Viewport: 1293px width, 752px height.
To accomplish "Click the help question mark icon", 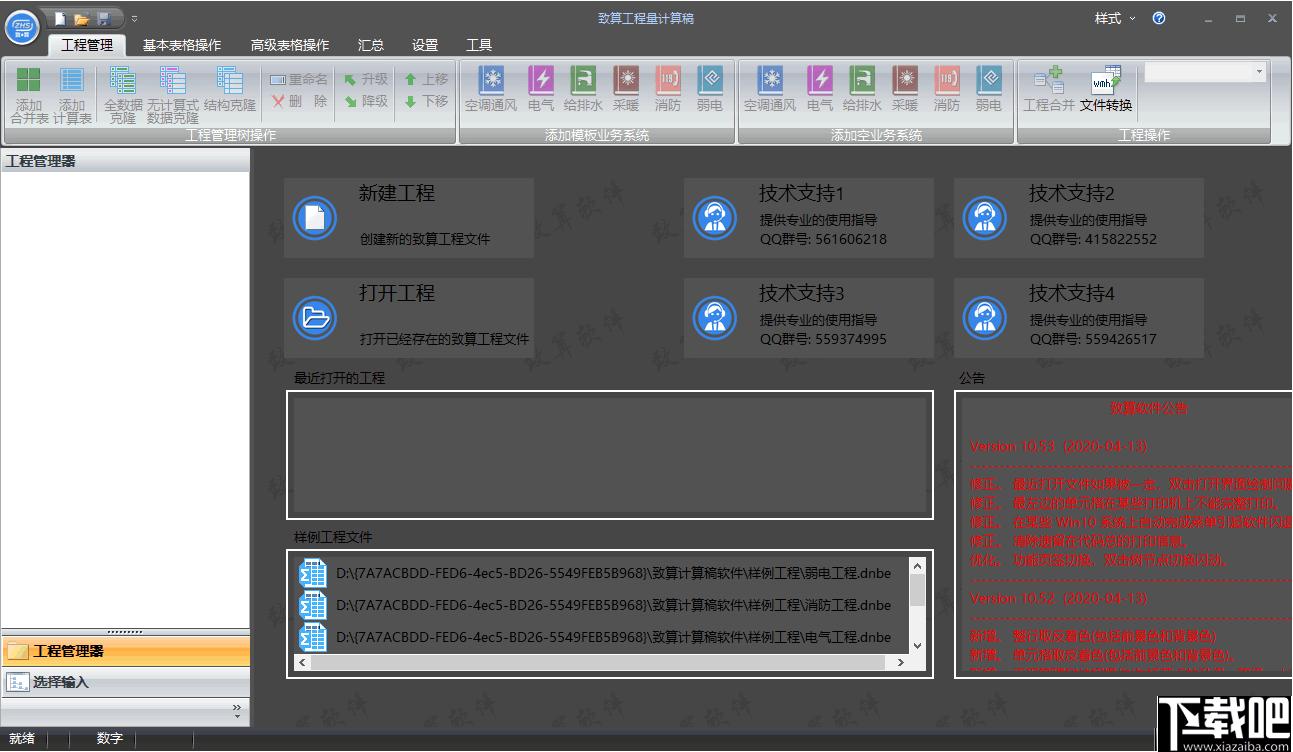I will click(x=1159, y=18).
